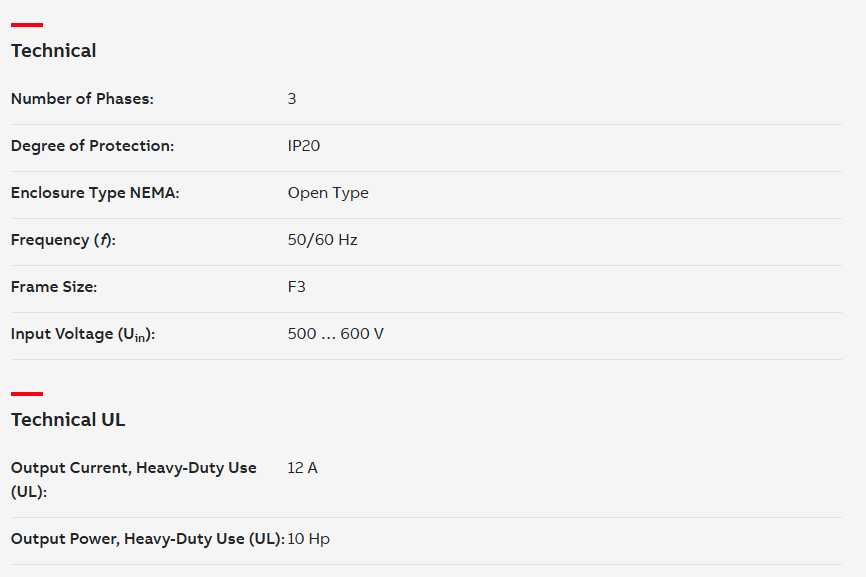The width and height of the screenshot is (866, 577).
Task: Click the Open Type enclosure value
Action: (328, 193)
